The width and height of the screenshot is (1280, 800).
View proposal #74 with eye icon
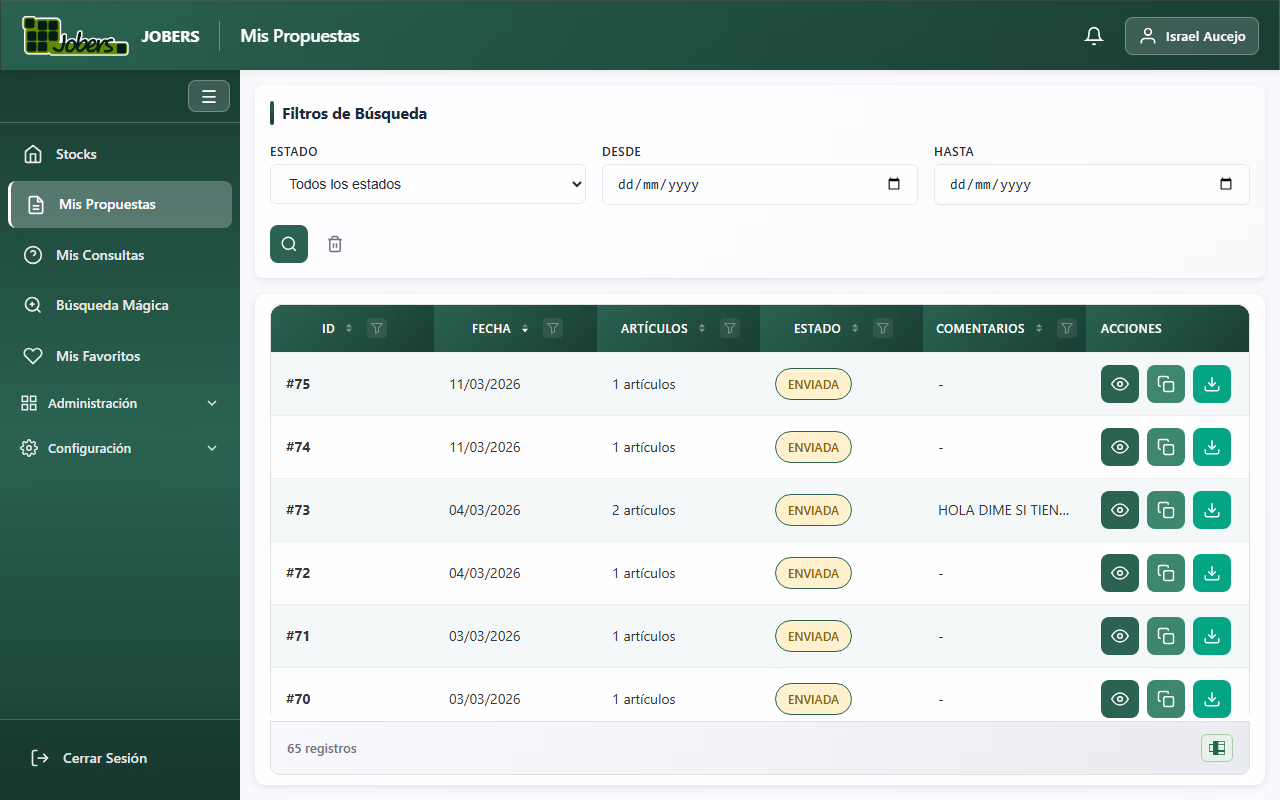click(x=1119, y=447)
